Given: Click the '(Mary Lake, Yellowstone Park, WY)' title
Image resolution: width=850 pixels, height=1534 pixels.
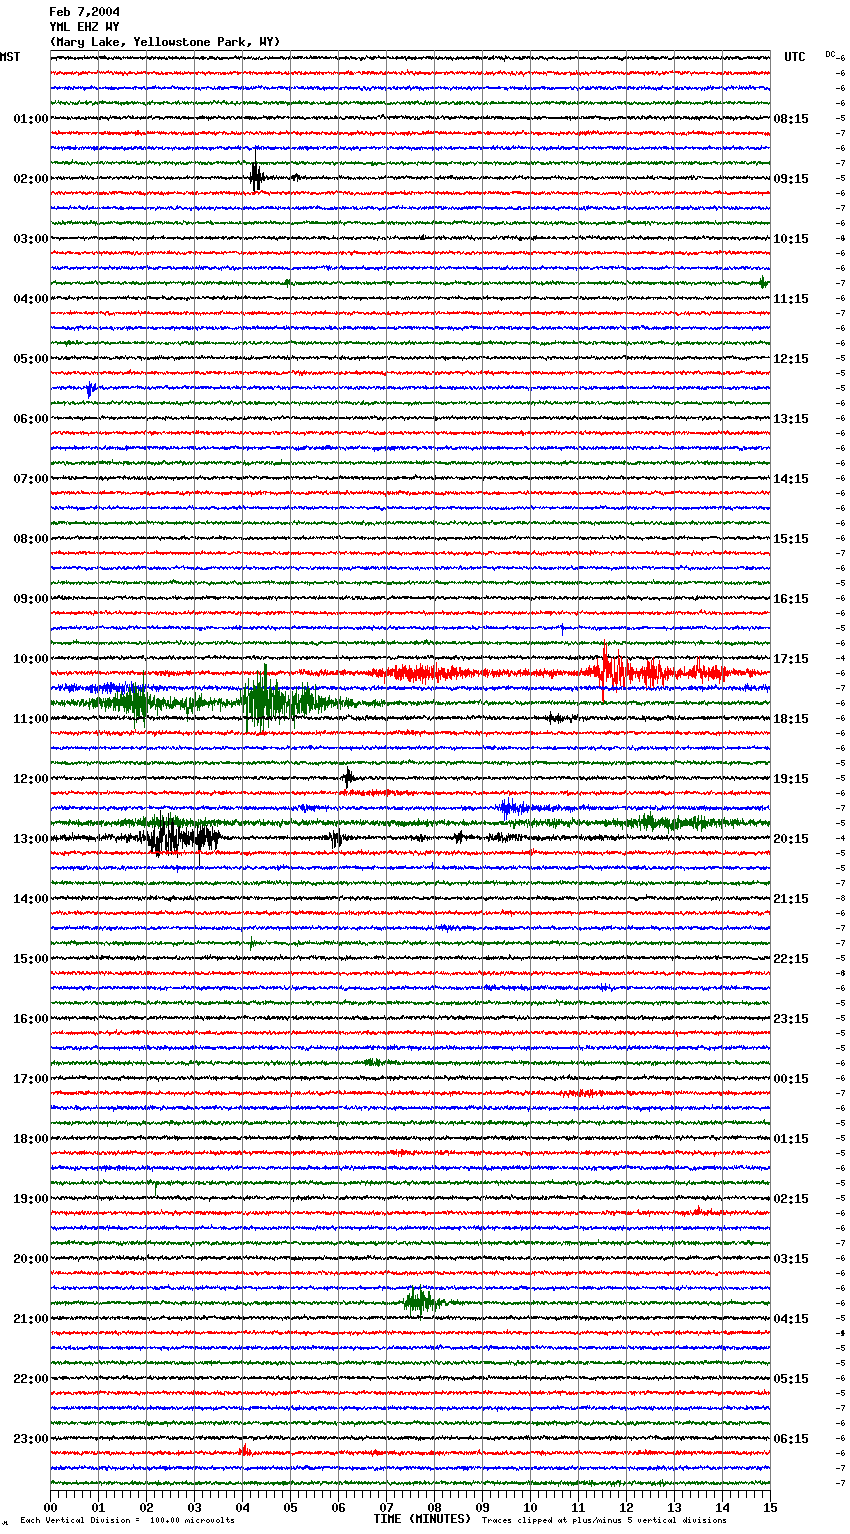Looking at the screenshot, I should click(x=165, y=42).
